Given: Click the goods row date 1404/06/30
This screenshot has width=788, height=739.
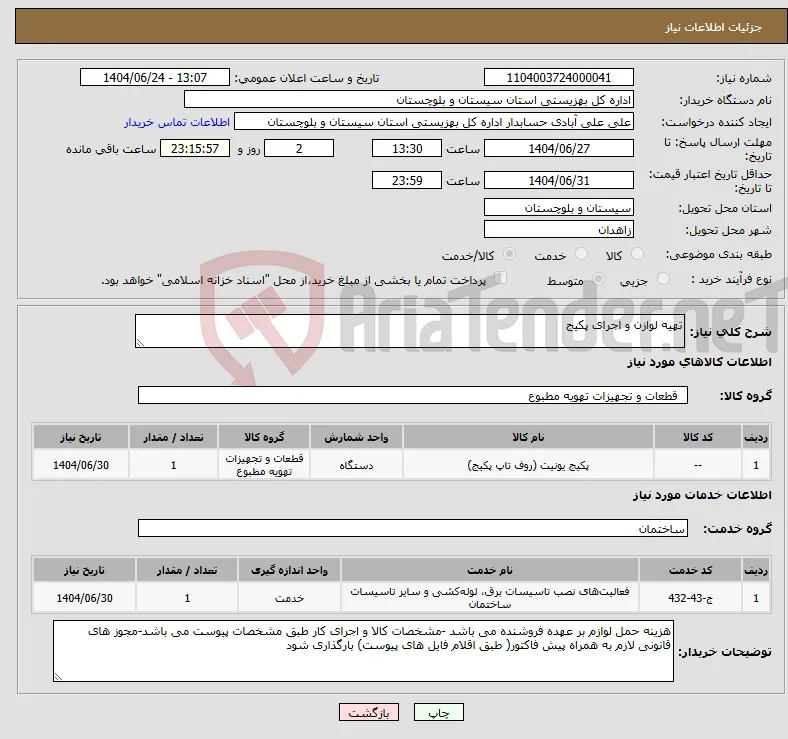Looking at the screenshot, I should point(81,466).
